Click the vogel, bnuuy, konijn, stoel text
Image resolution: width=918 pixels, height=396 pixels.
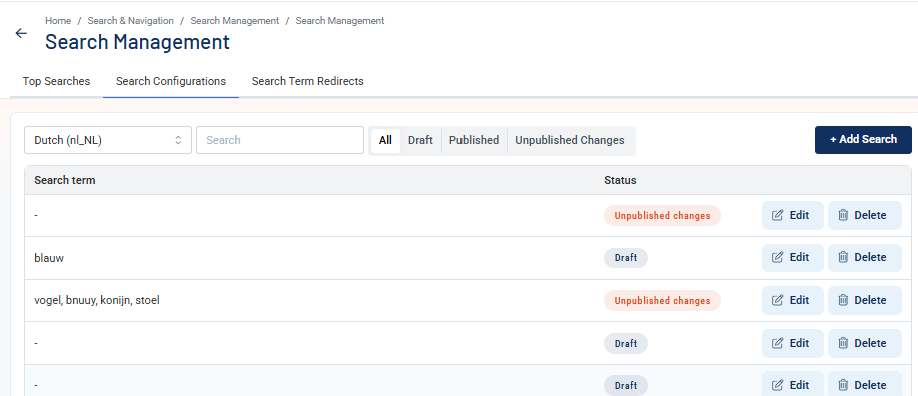tap(97, 301)
